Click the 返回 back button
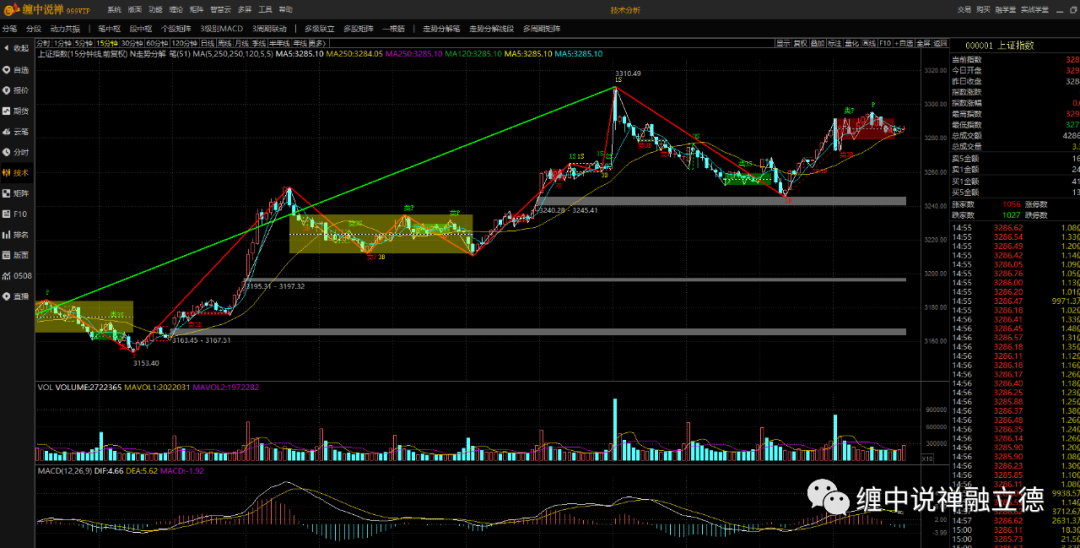This screenshot has height=548, width=1080. pyautogui.click(x=941, y=43)
